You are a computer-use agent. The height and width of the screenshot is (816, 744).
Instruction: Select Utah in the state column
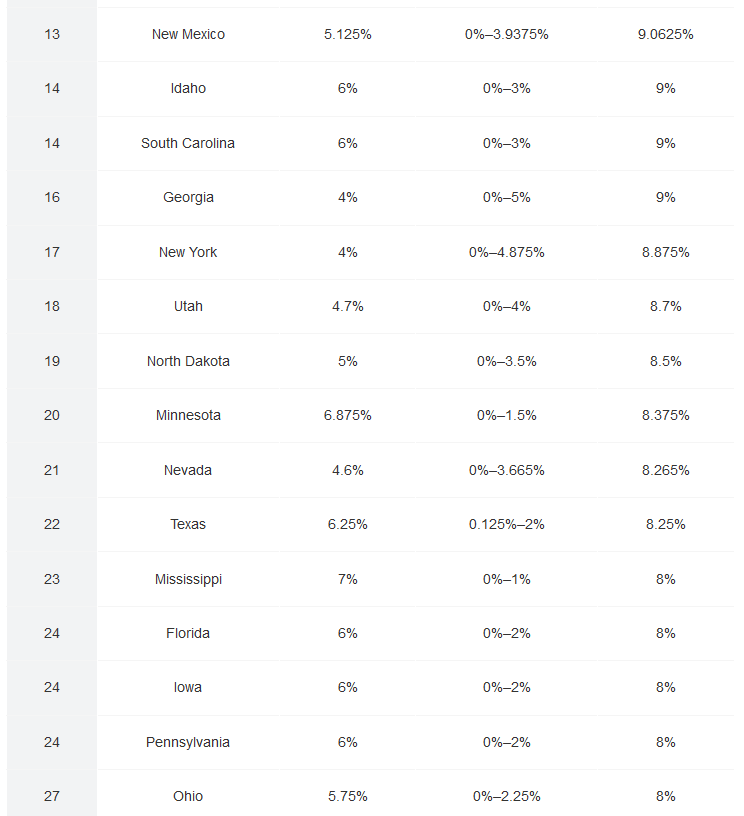[x=188, y=306]
